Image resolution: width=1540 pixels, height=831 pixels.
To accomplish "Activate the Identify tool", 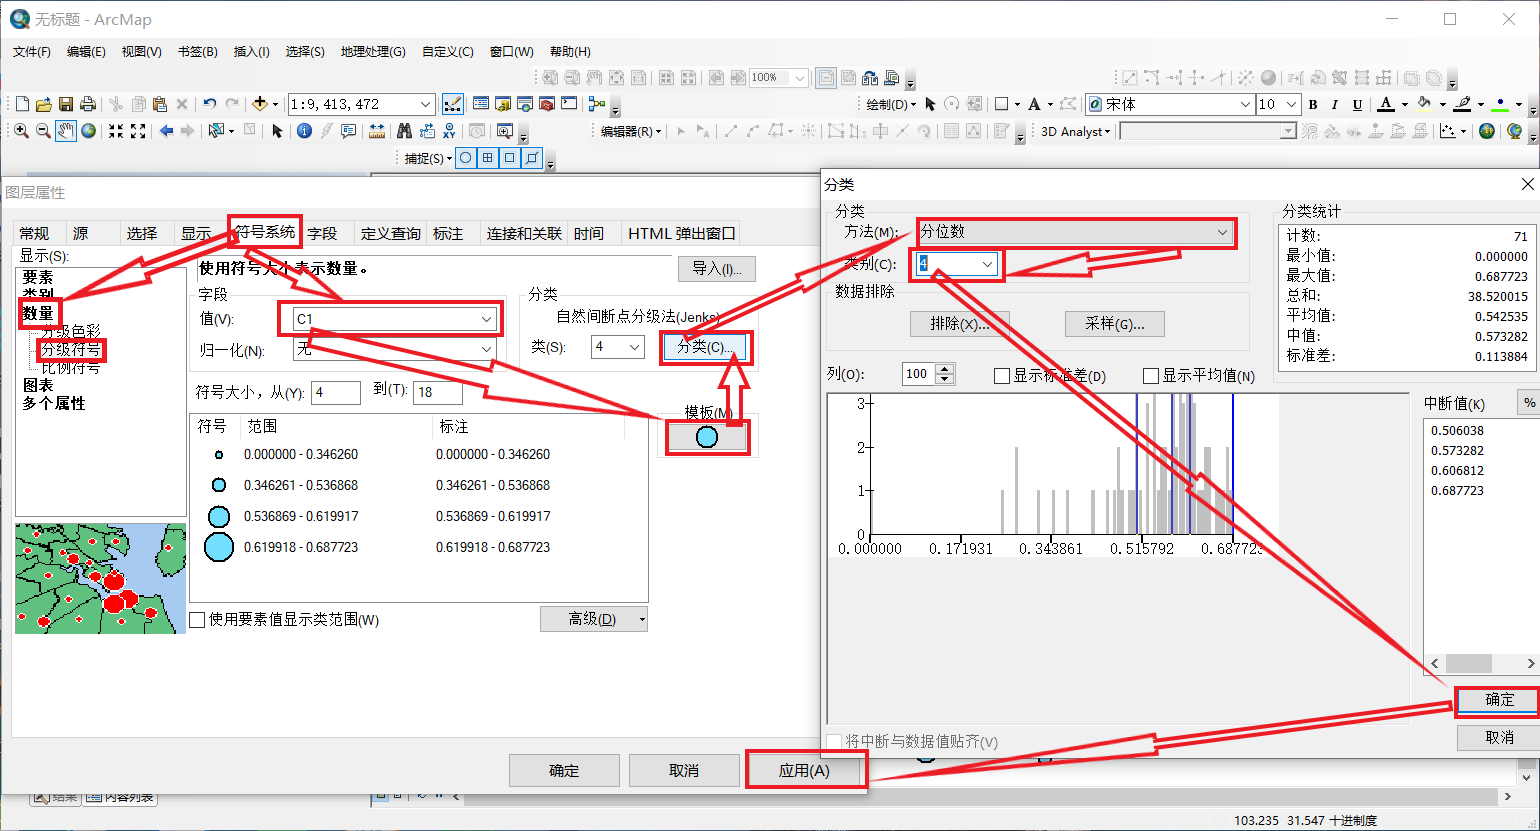I will (304, 131).
